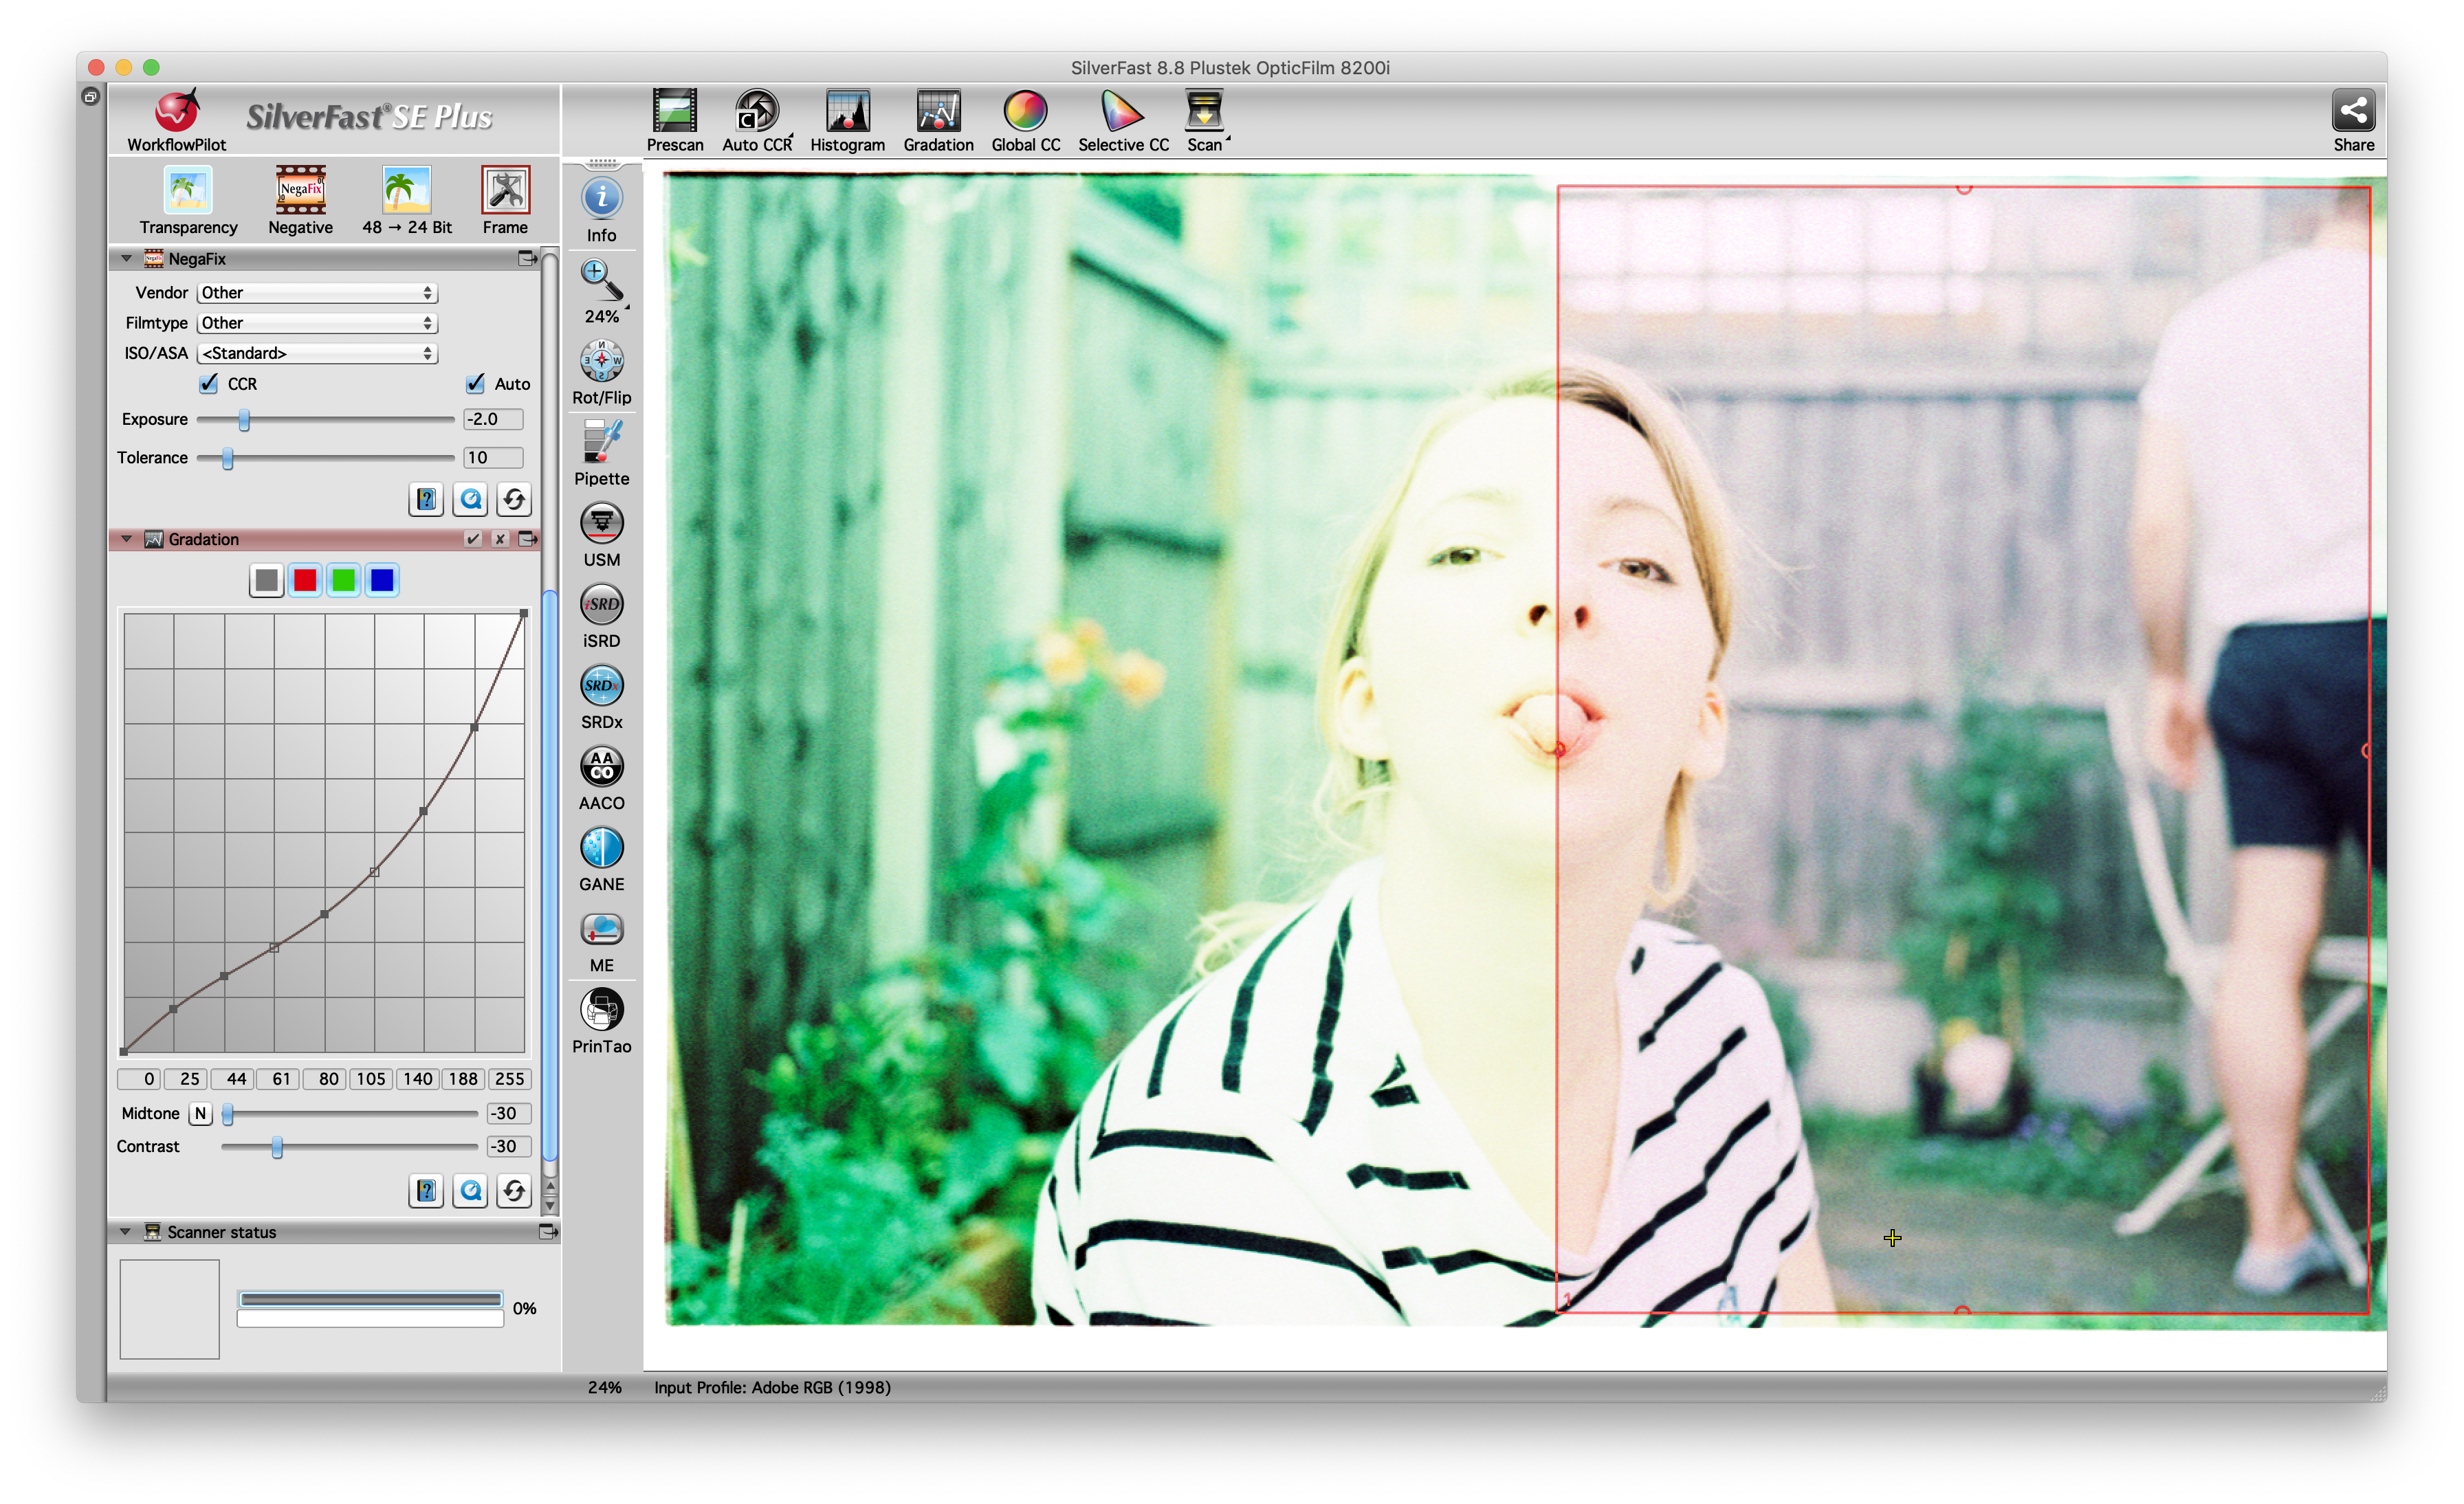The height and width of the screenshot is (1504, 2464).
Task: Click the Frame settings button
Action: (x=505, y=191)
